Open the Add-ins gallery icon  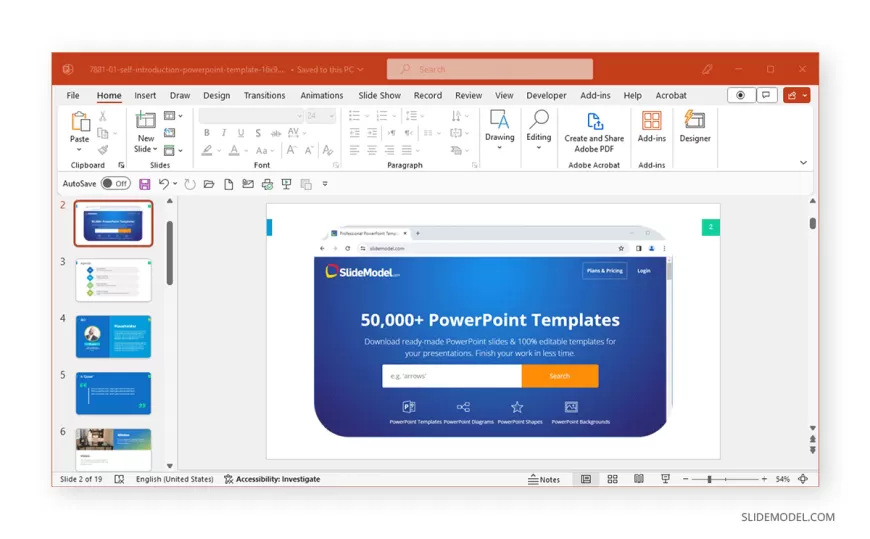coord(651,120)
